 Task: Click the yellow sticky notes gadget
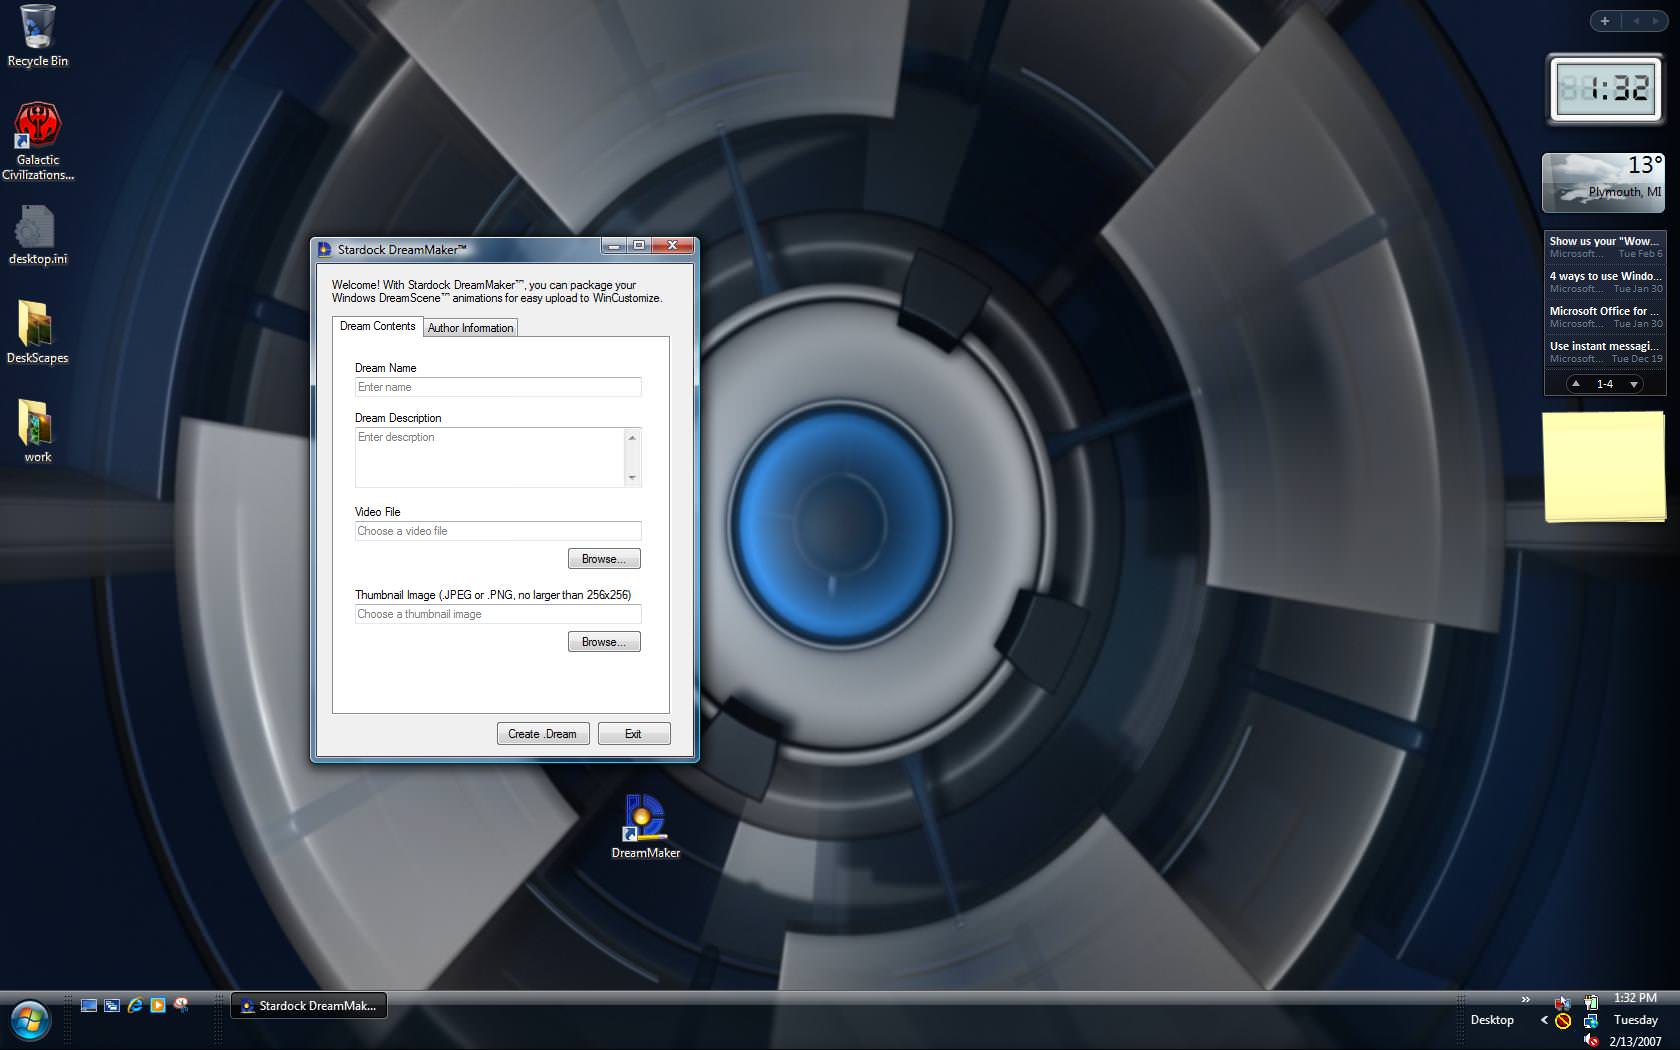[1605, 466]
